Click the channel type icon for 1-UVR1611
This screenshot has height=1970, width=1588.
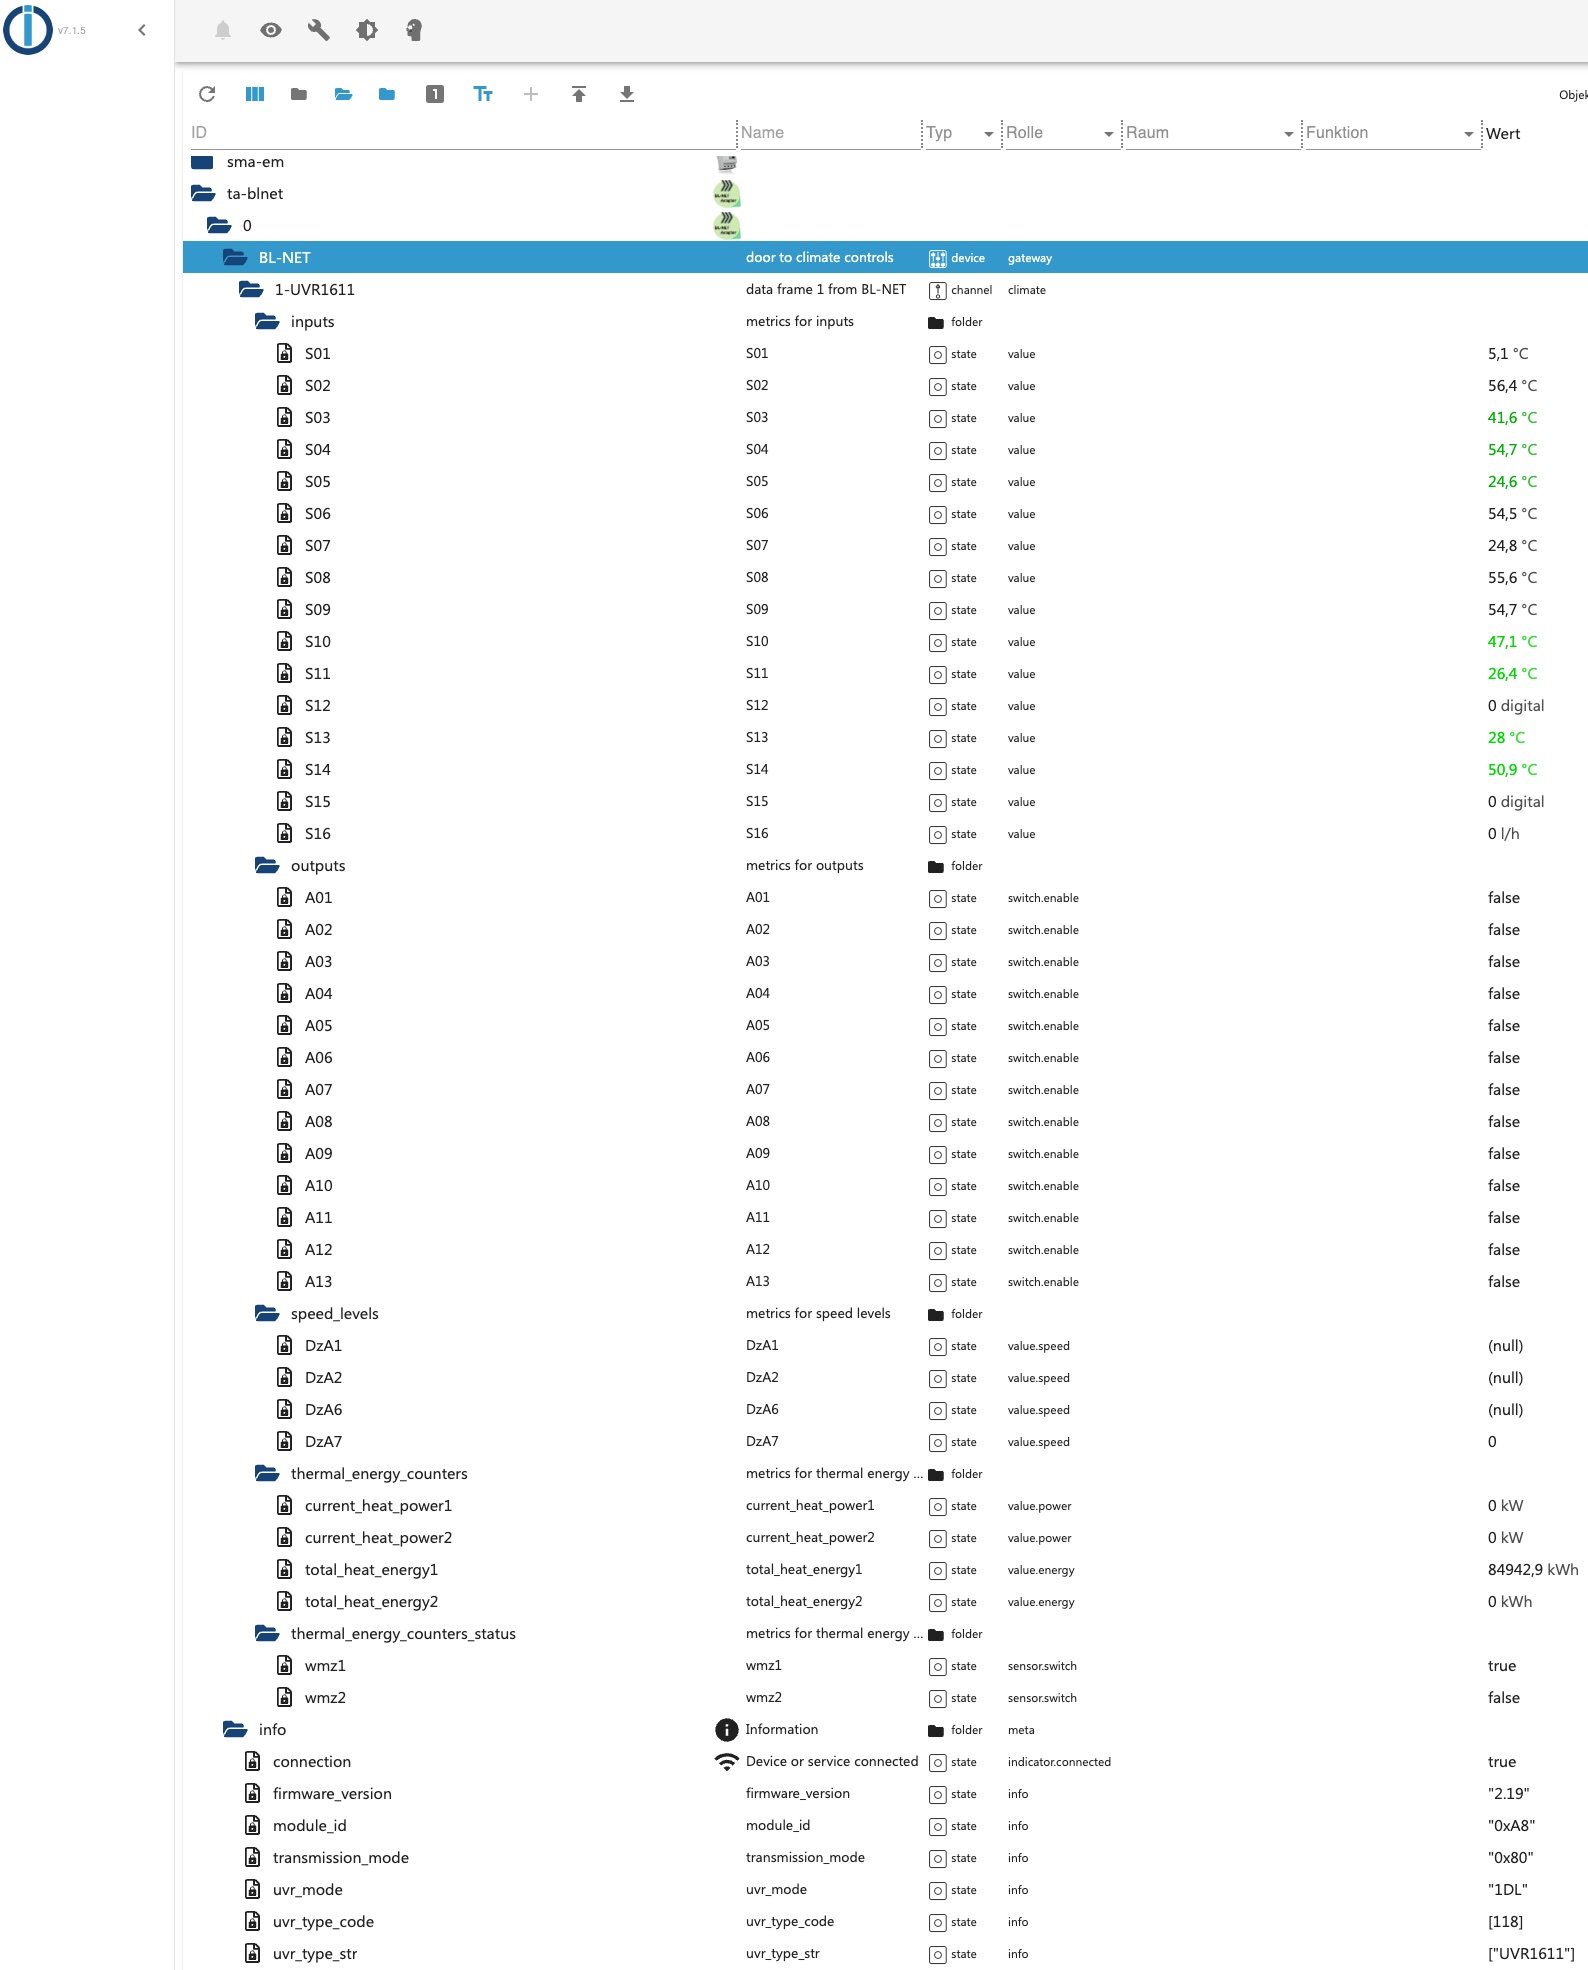937,291
